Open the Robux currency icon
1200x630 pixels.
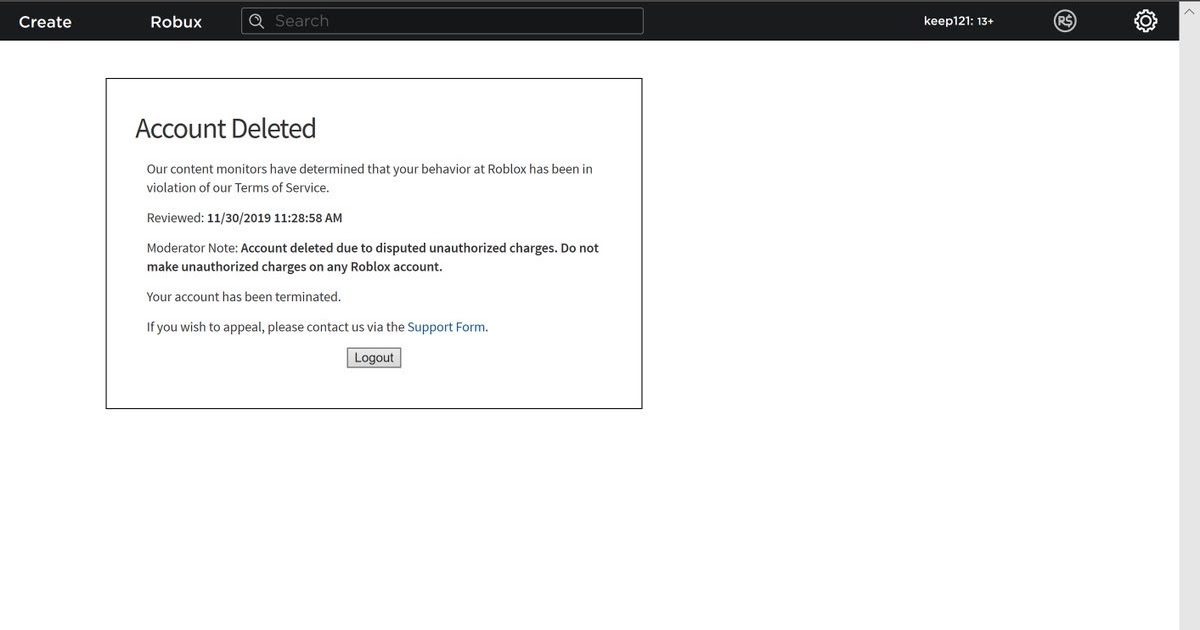click(x=1065, y=21)
